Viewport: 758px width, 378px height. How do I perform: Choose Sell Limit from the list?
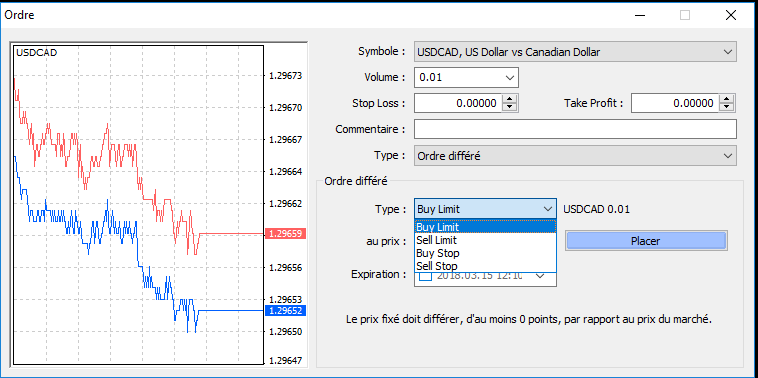click(x=485, y=240)
